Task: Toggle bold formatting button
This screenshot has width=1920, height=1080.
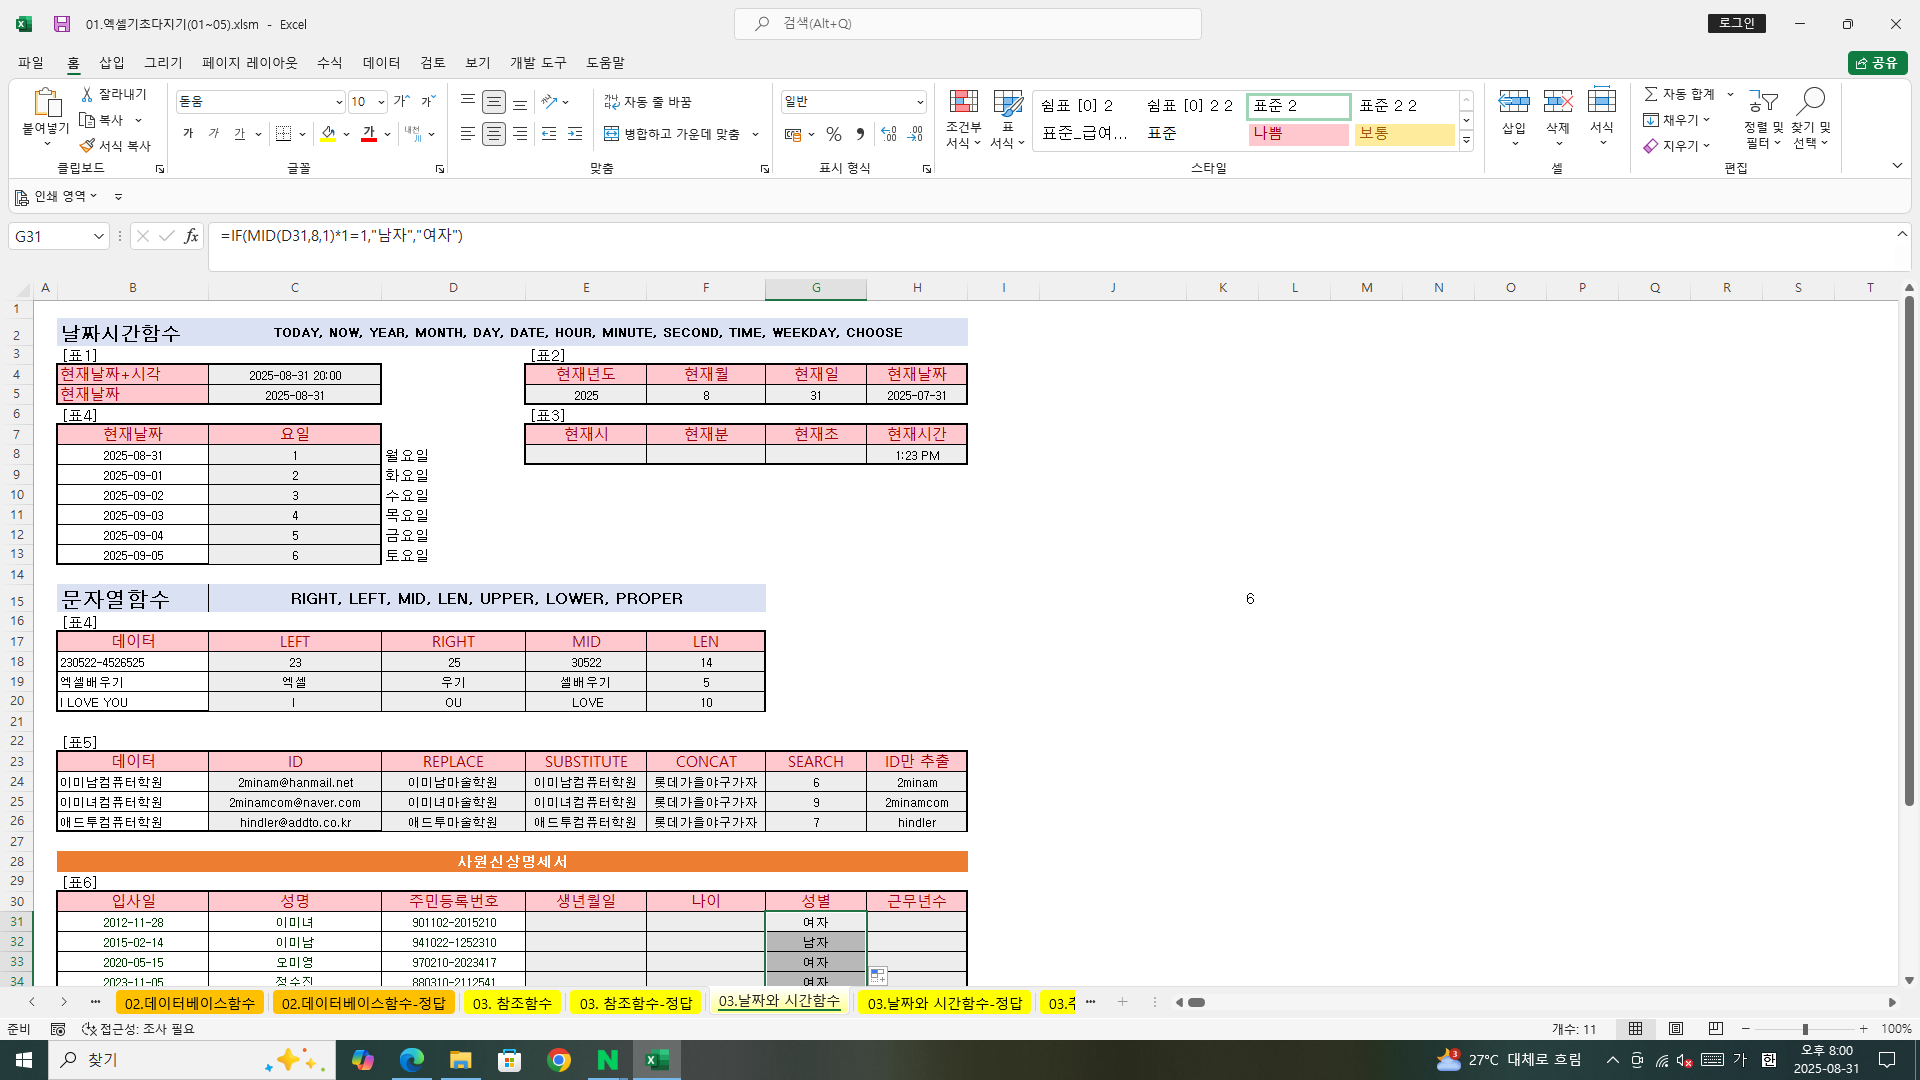Action: 188,134
